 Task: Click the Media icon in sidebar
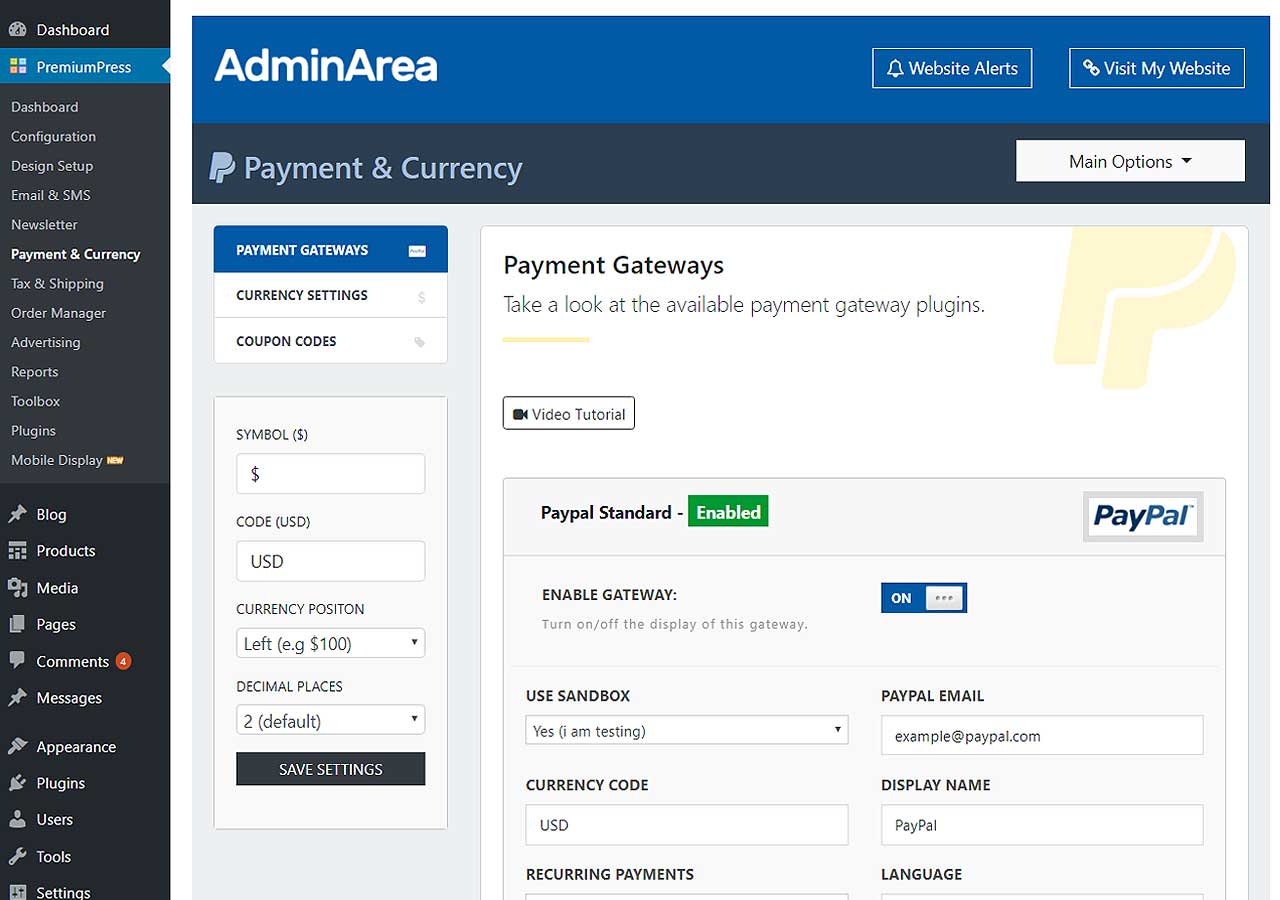tap(17, 588)
